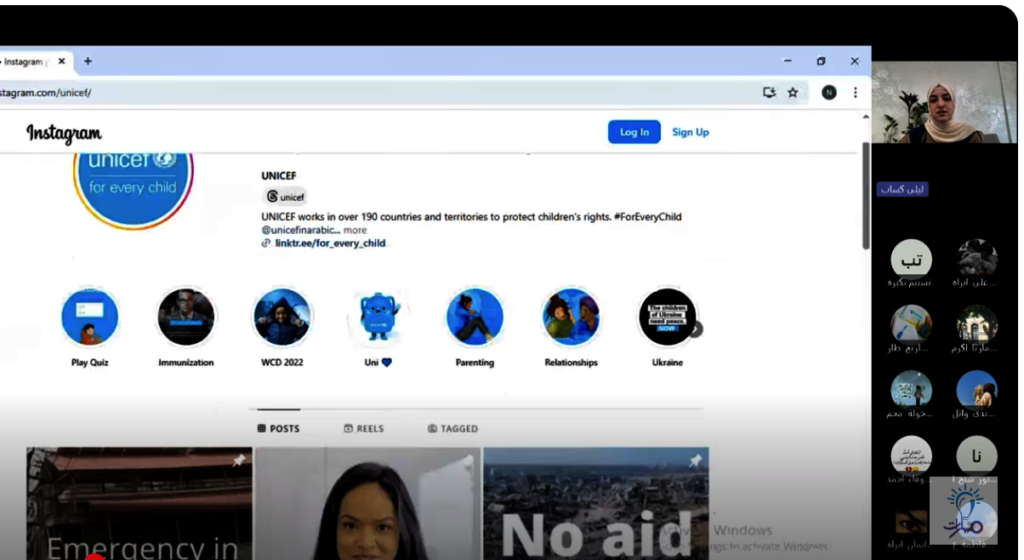1024x560 pixels.
Task: Close the Instagram browser tab
Action: point(61,61)
